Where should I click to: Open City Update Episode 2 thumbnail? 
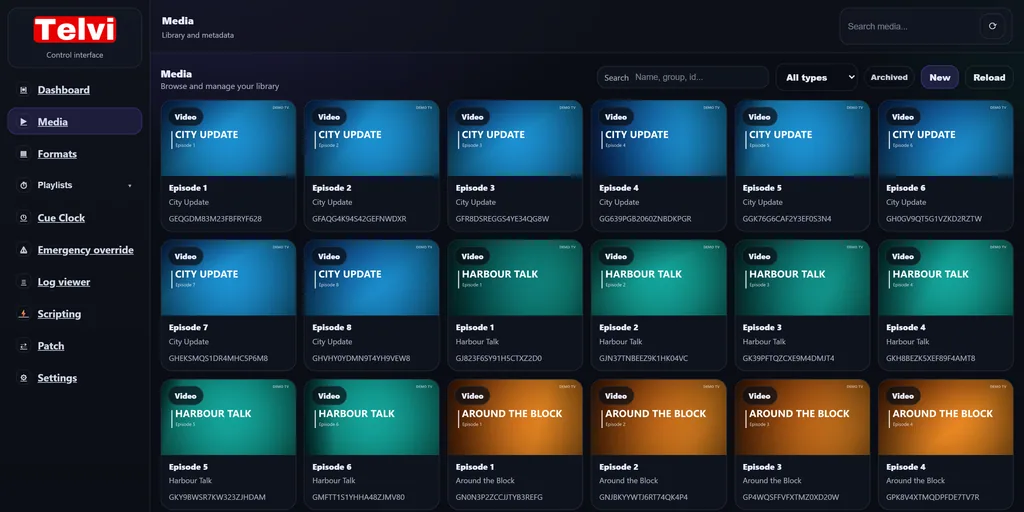click(372, 138)
